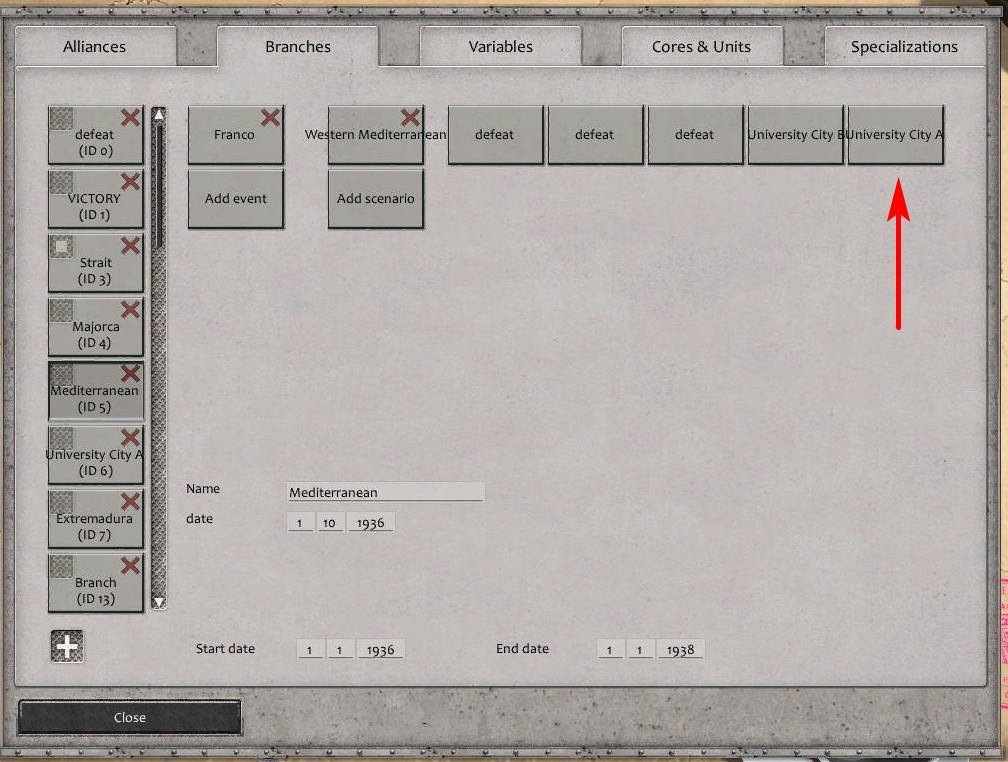The width and height of the screenshot is (1008, 762).
Task: Delete the defeat (ID 0) branch
Action: tap(130, 118)
